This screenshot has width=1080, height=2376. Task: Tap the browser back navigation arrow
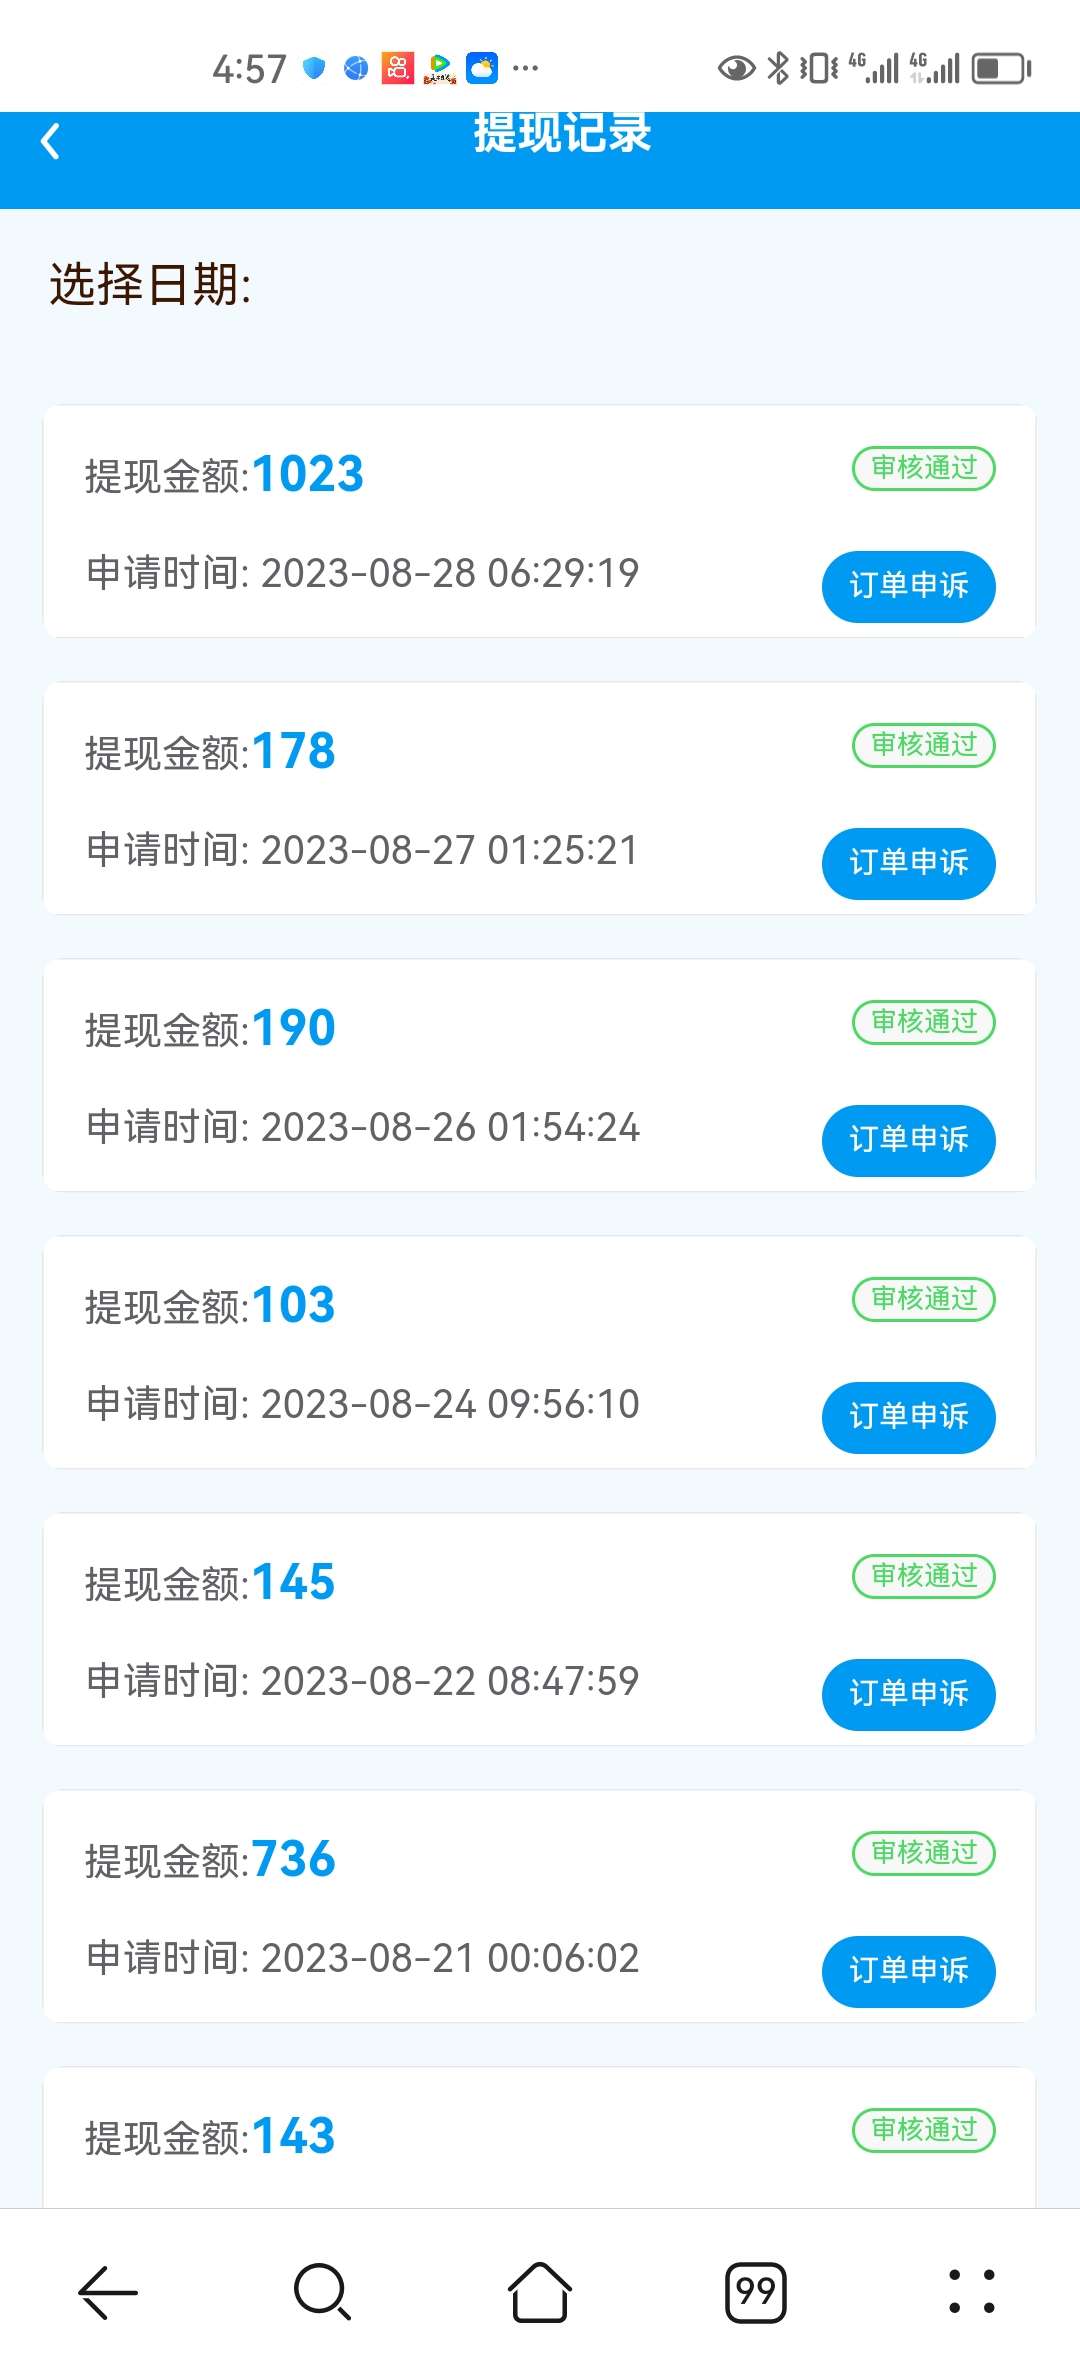(x=108, y=2291)
